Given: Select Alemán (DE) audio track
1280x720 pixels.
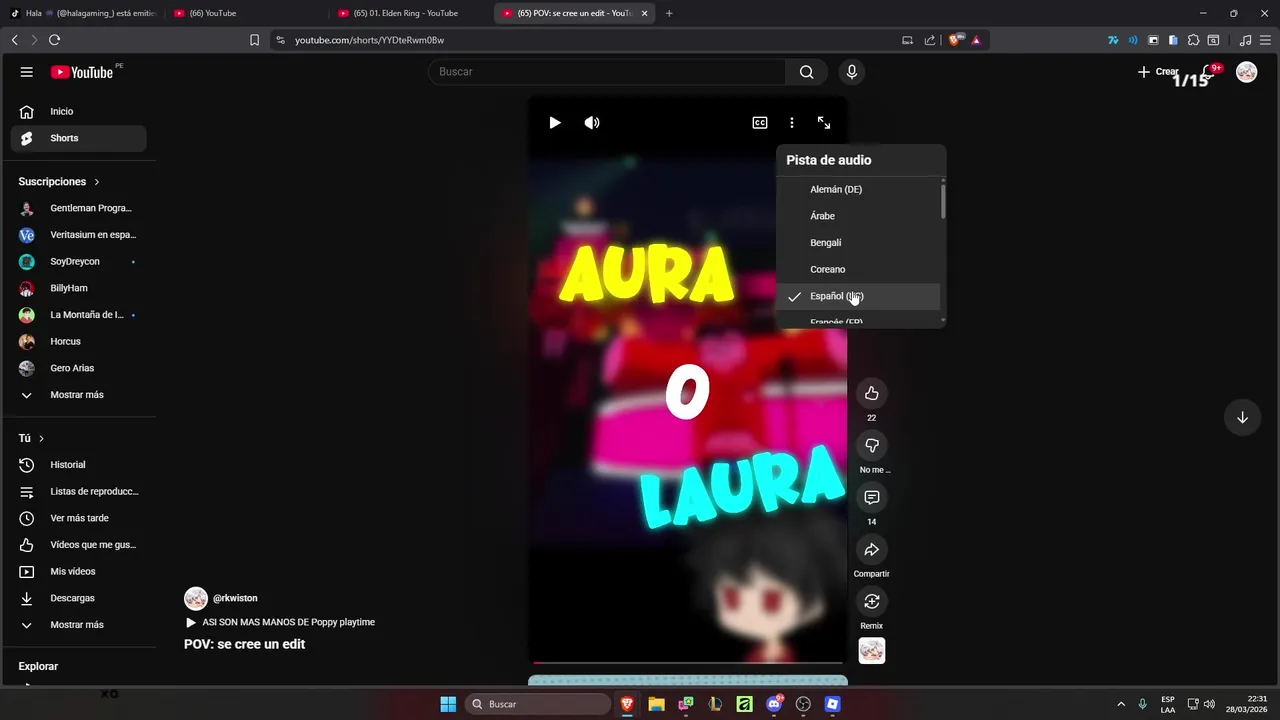Looking at the screenshot, I should [860, 189].
